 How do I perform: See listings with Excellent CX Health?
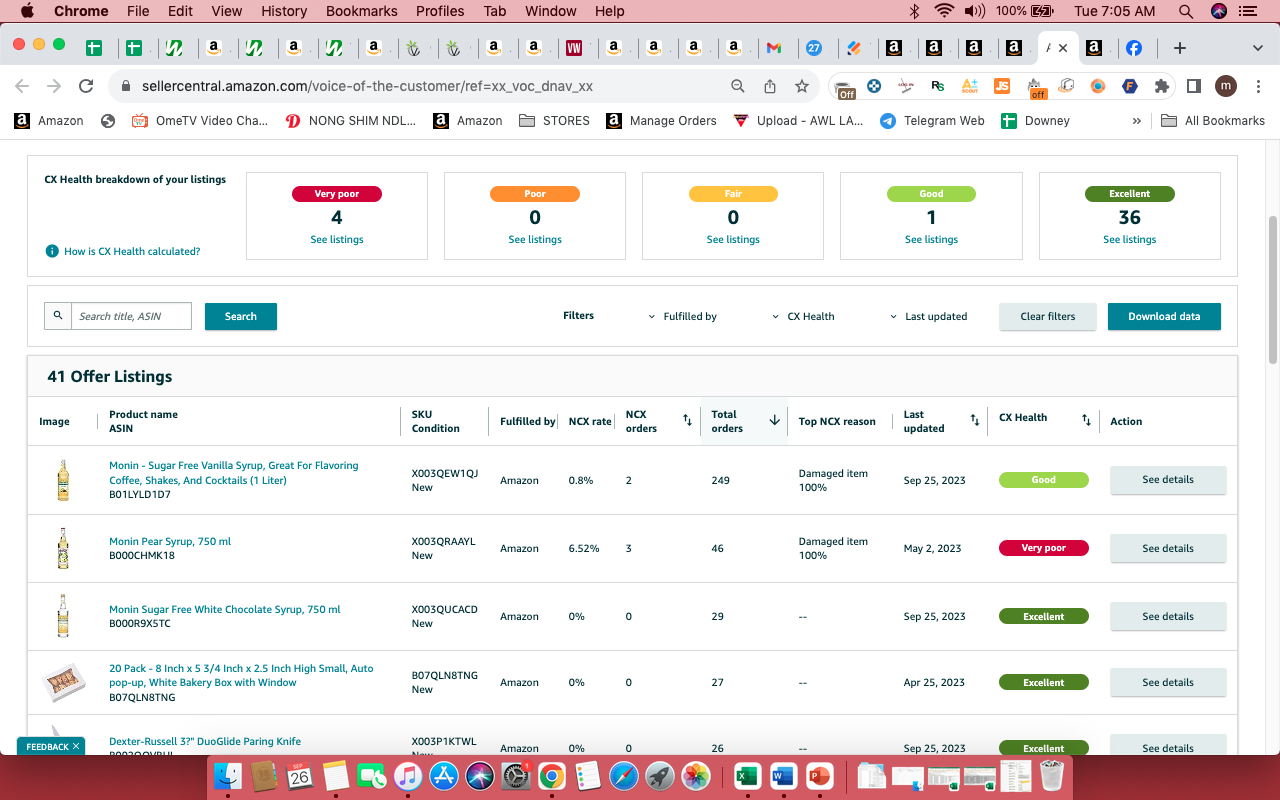click(x=1130, y=239)
